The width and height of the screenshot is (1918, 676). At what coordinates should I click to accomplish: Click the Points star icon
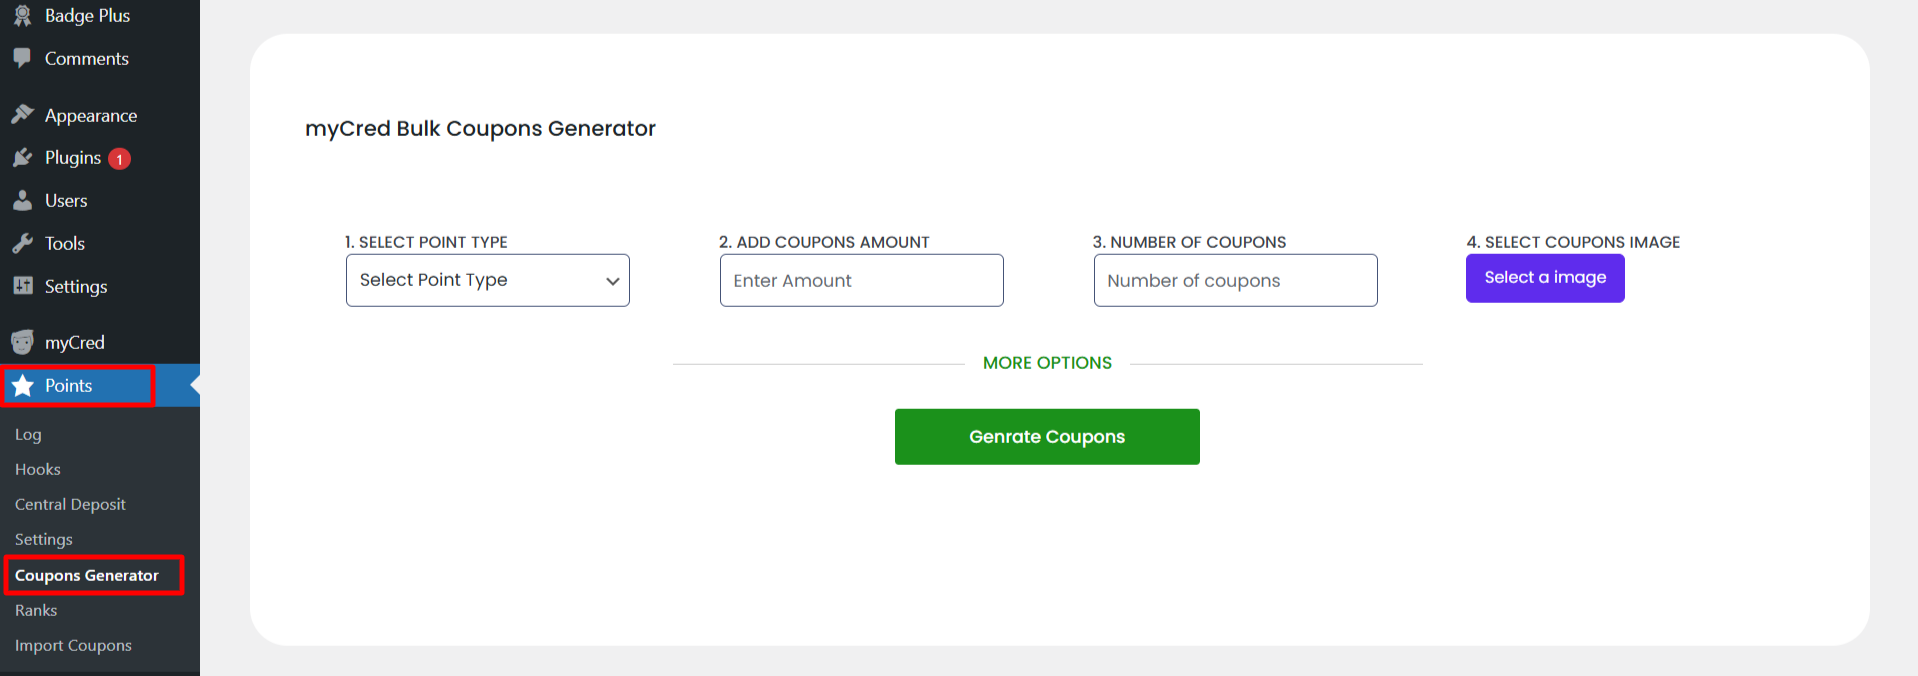coord(23,386)
